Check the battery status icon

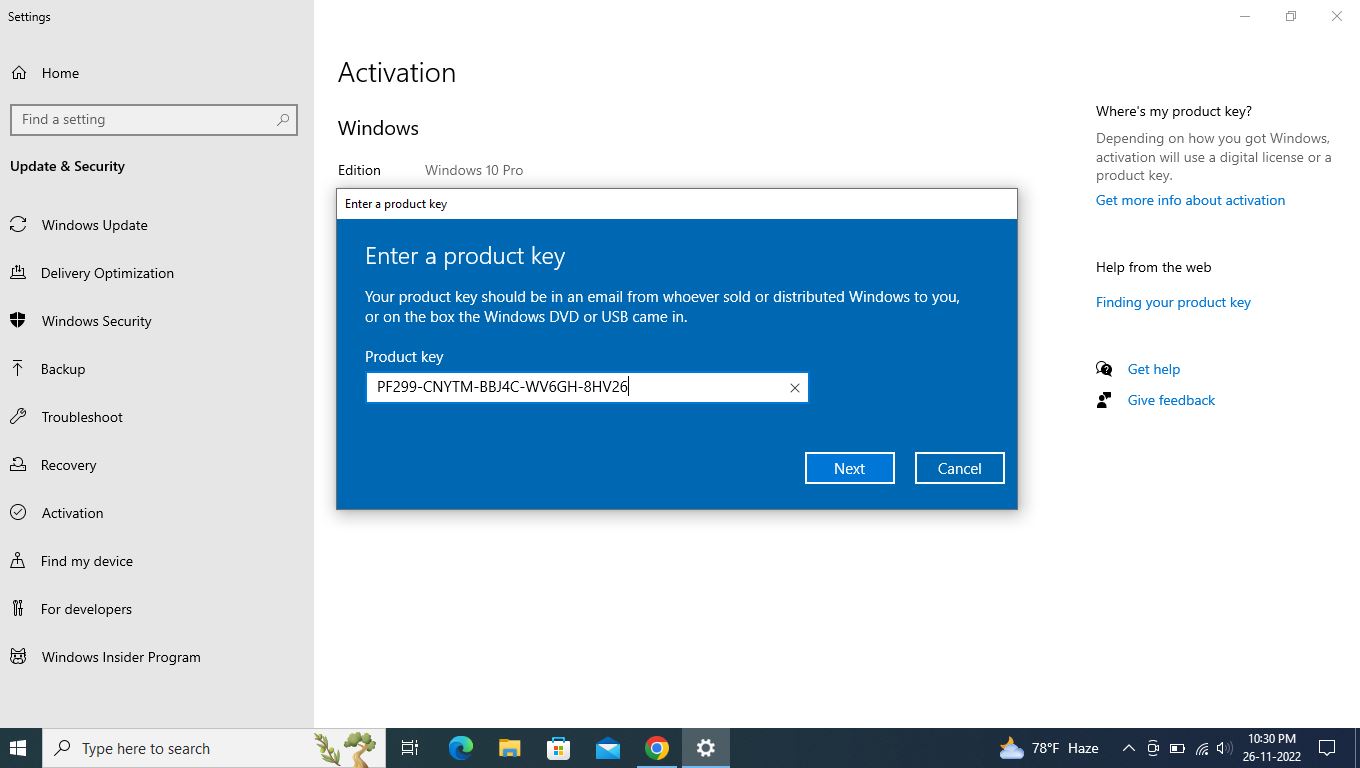click(1177, 748)
